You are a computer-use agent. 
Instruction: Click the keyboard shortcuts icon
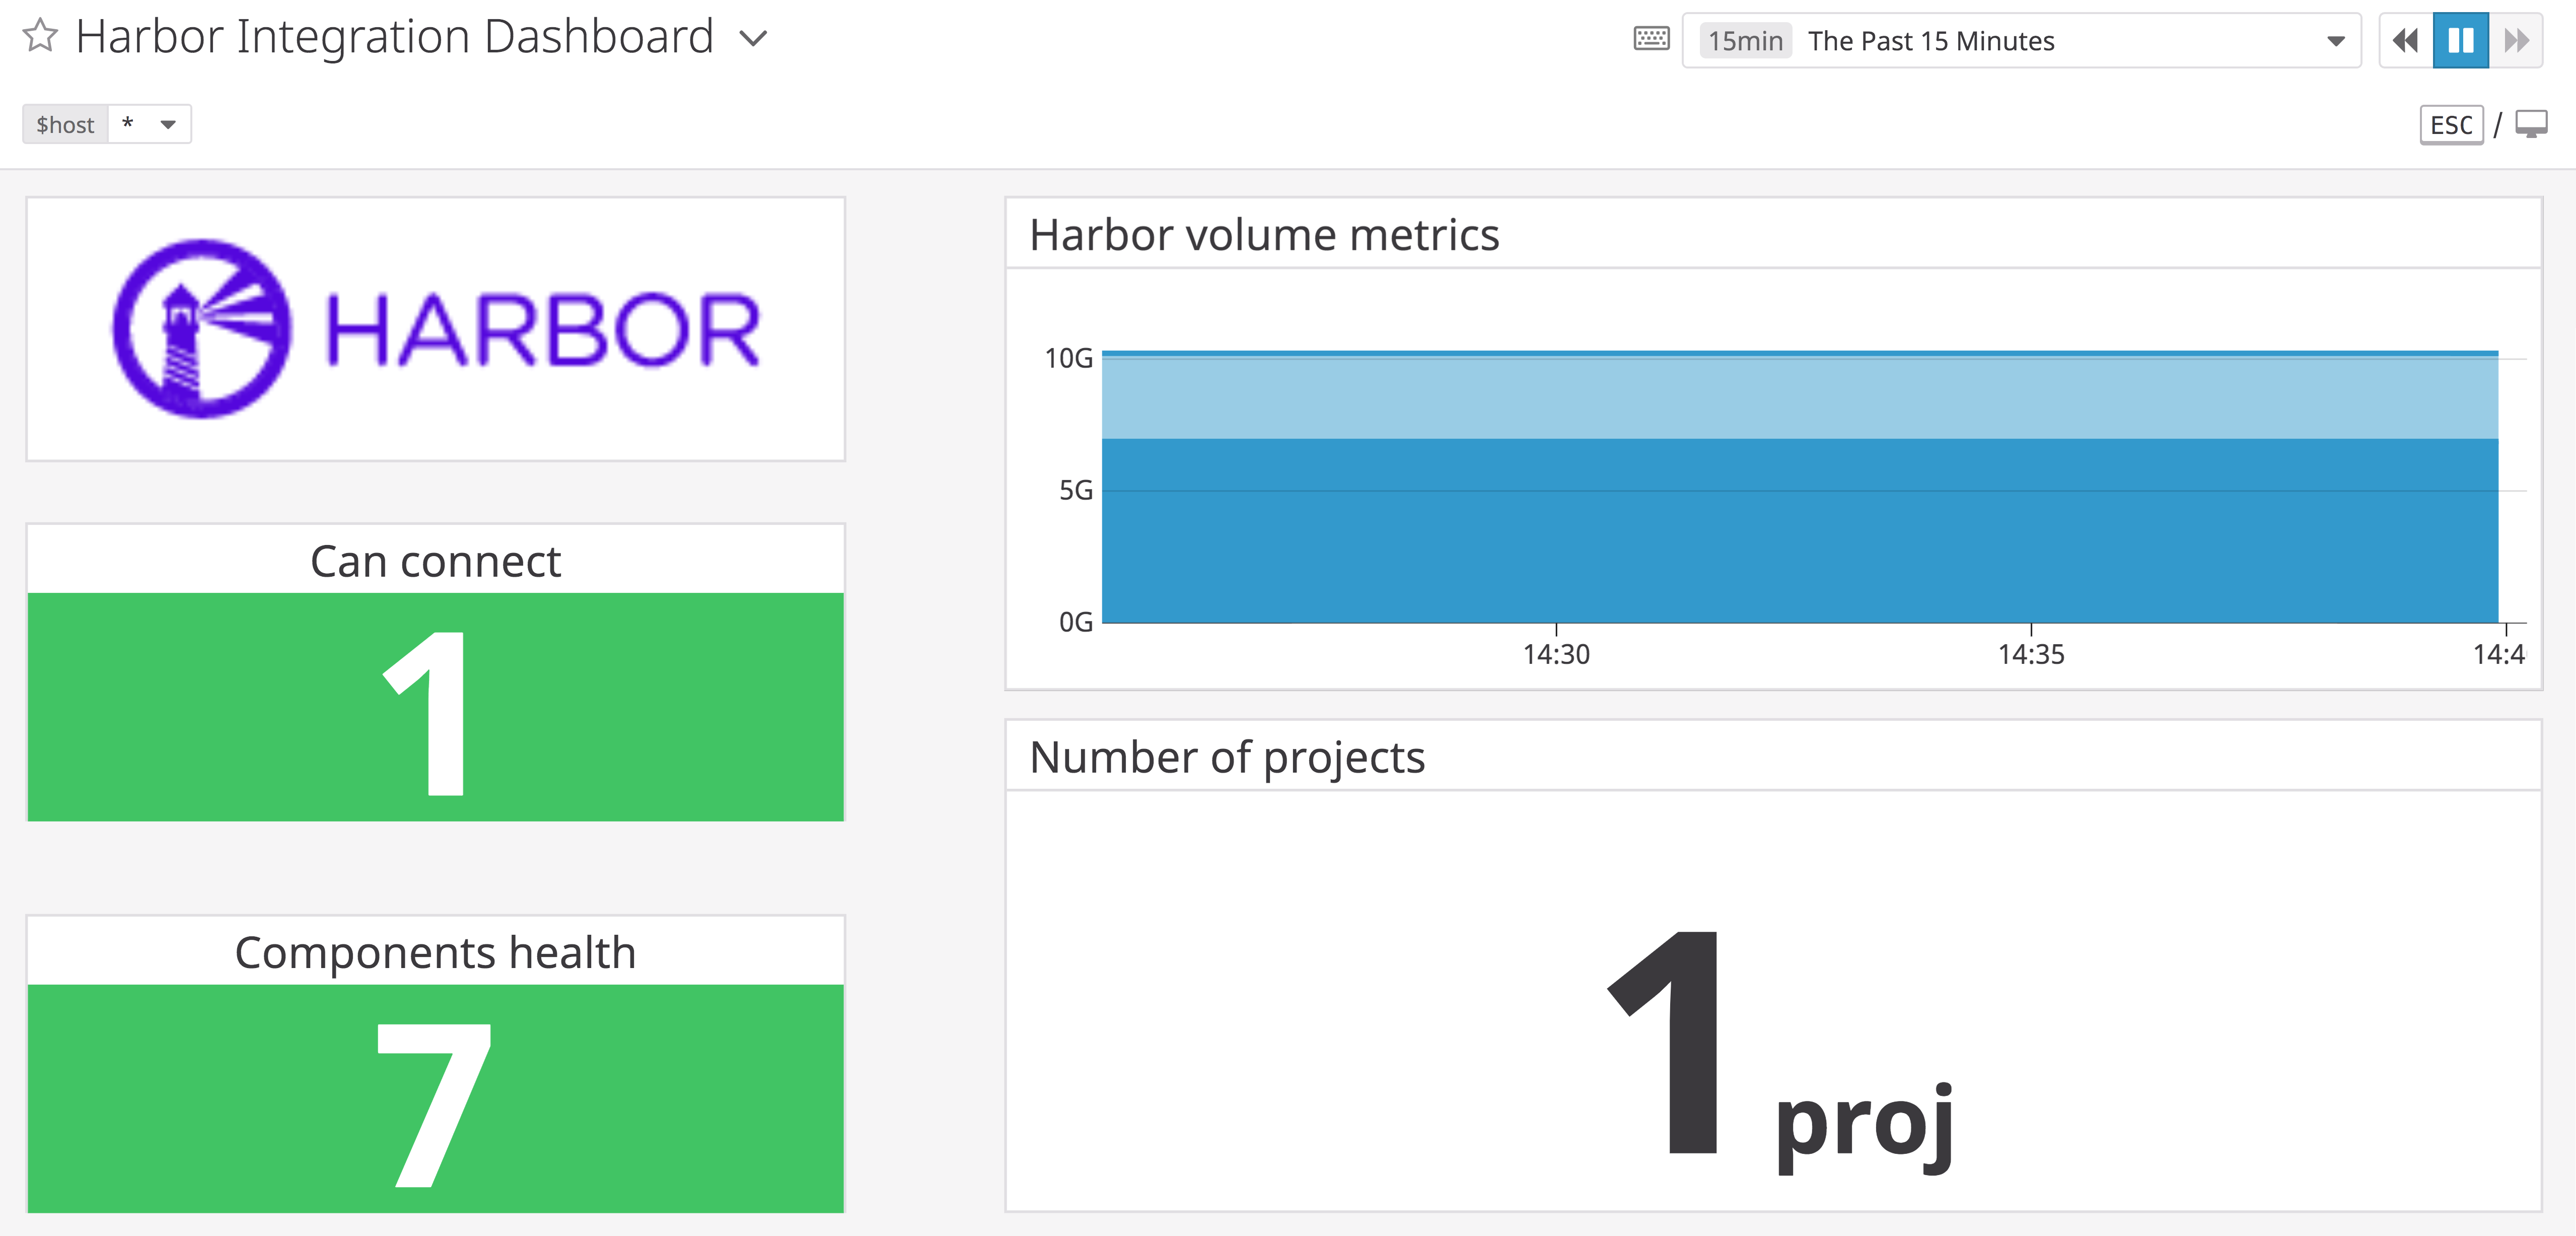(1651, 40)
